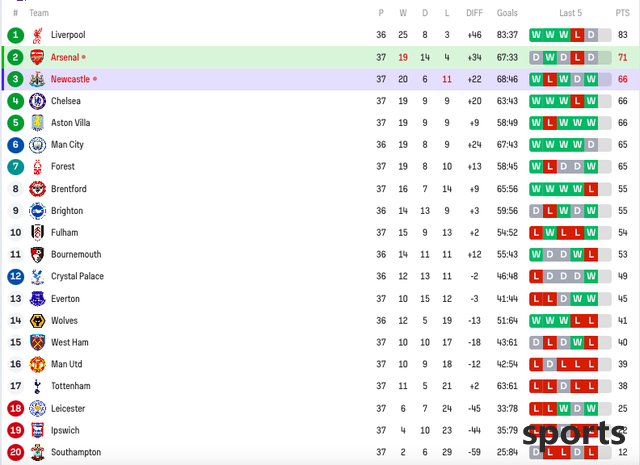
Task: Click the Wolves wolf-head logo
Action: (x=37, y=320)
